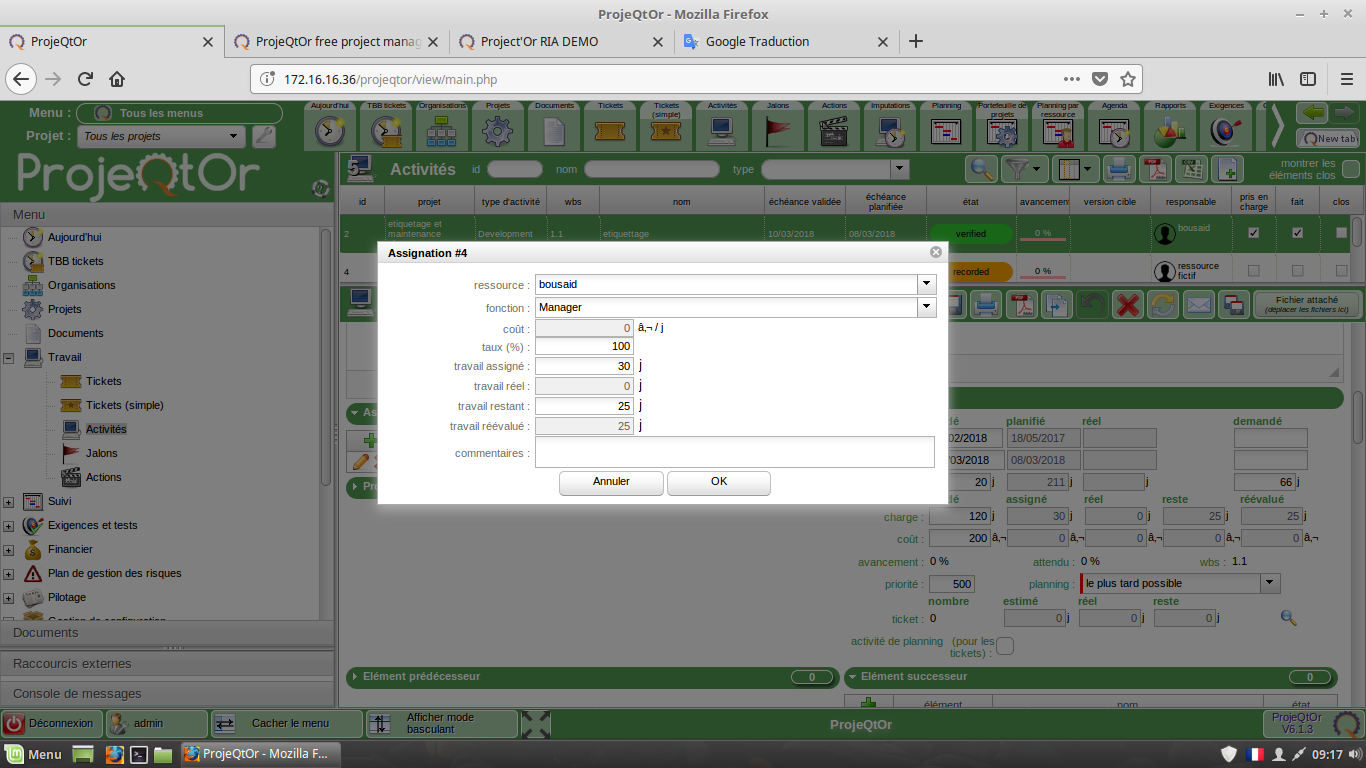The image size is (1366, 768).
Task: Click the OK button in dialog
Action: pos(718,482)
